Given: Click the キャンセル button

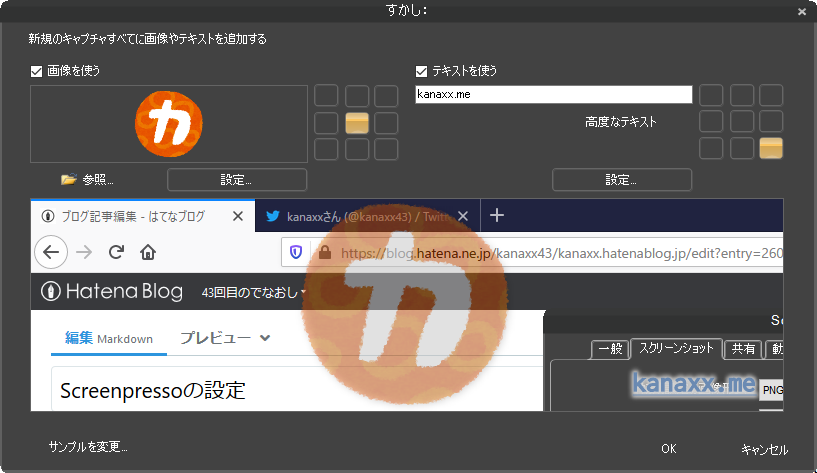Looking at the screenshot, I should point(764,449).
